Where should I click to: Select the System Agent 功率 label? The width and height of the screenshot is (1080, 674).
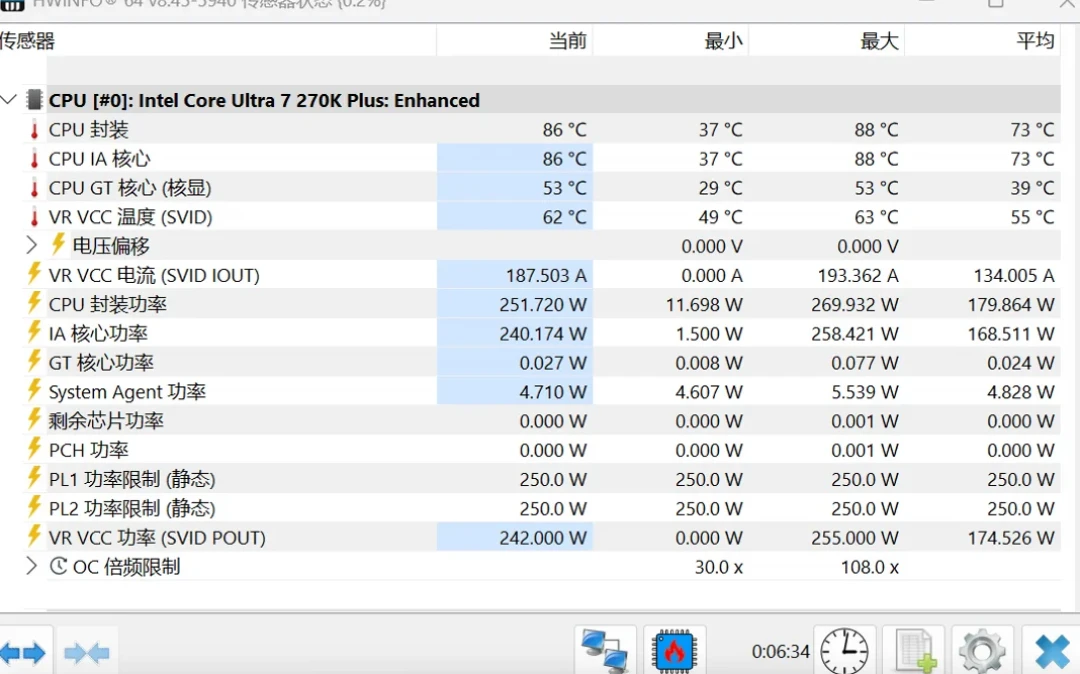coord(127,392)
